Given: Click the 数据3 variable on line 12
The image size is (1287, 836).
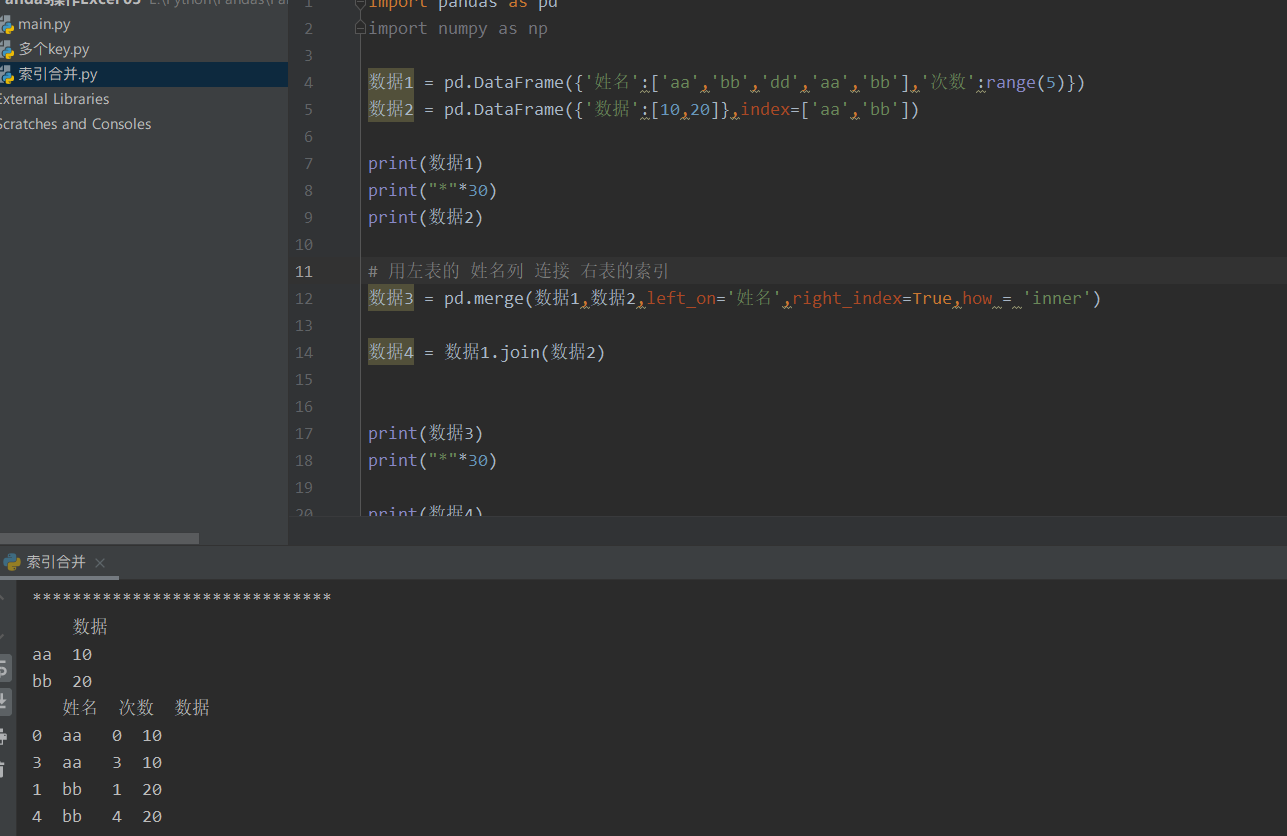Looking at the screenshot, I should coord(391,298).
